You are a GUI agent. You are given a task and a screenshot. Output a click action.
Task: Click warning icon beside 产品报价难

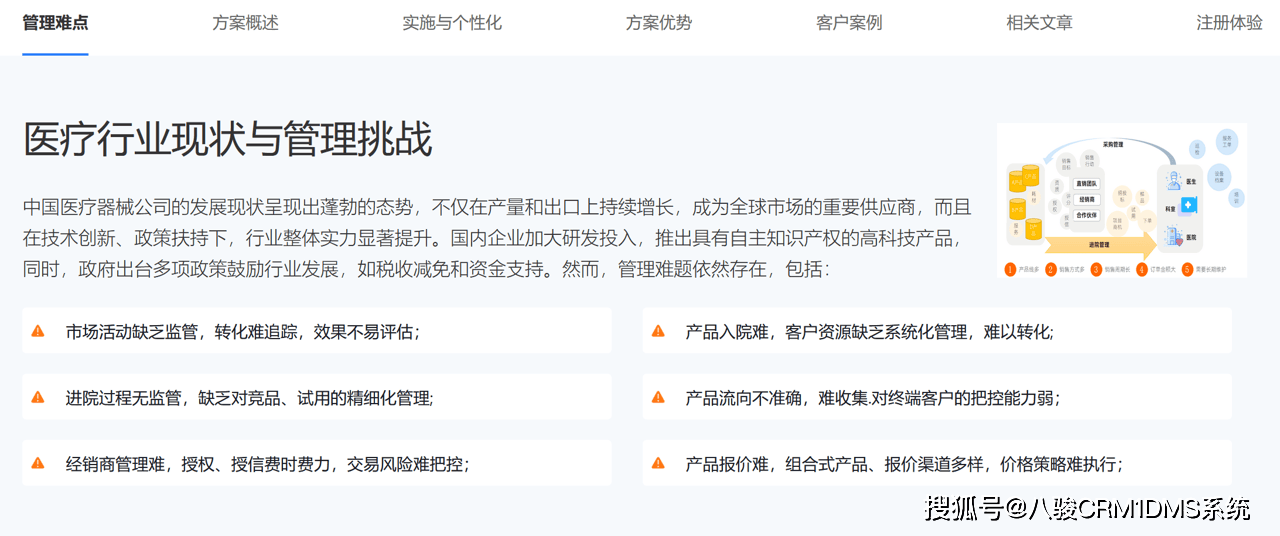coord(658,463)
